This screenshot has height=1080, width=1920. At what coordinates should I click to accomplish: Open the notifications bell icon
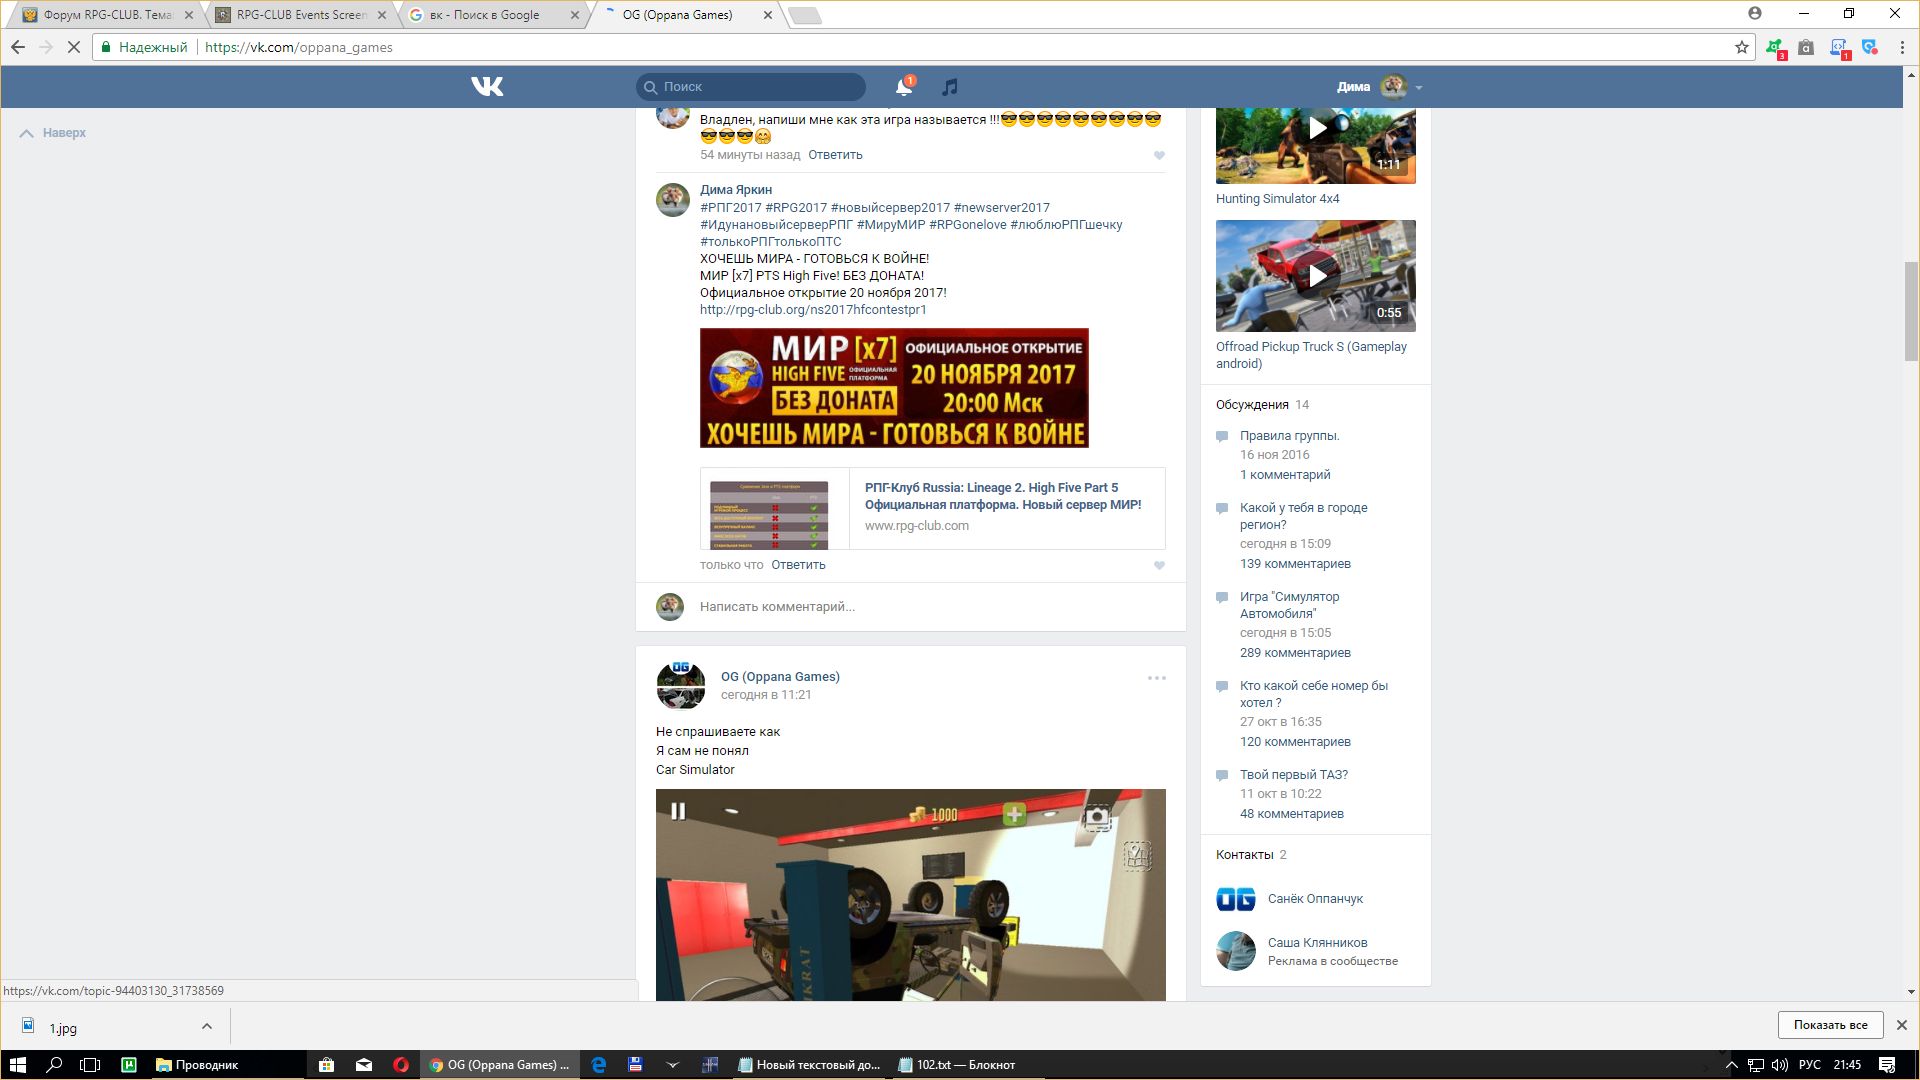[x=903, y=87]
